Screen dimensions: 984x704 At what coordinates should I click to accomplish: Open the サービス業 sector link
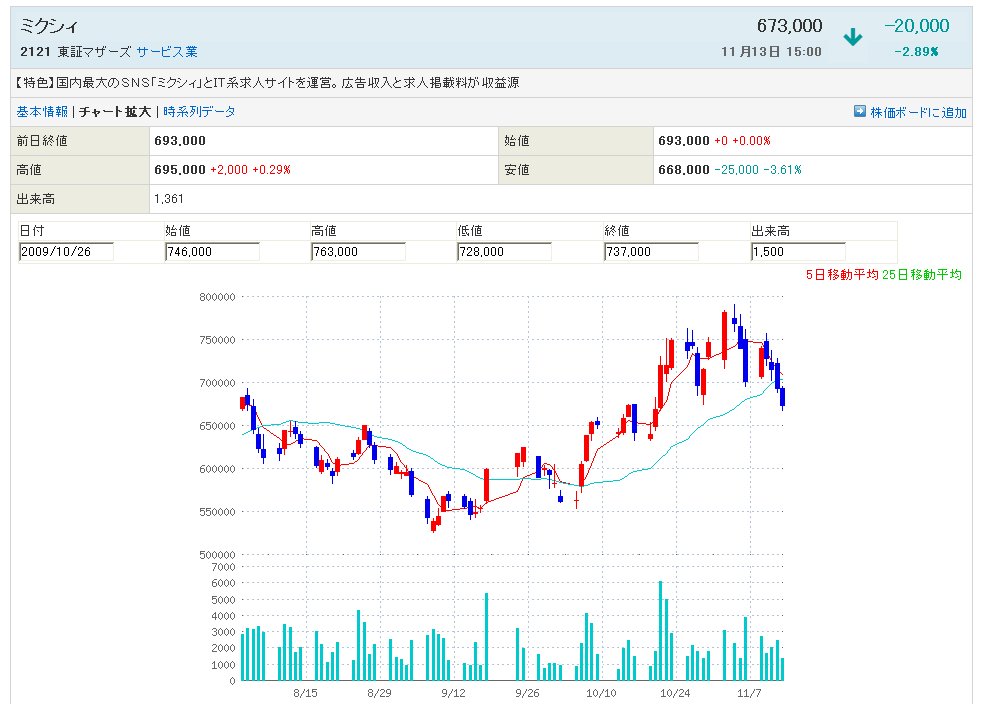(167, 51)
